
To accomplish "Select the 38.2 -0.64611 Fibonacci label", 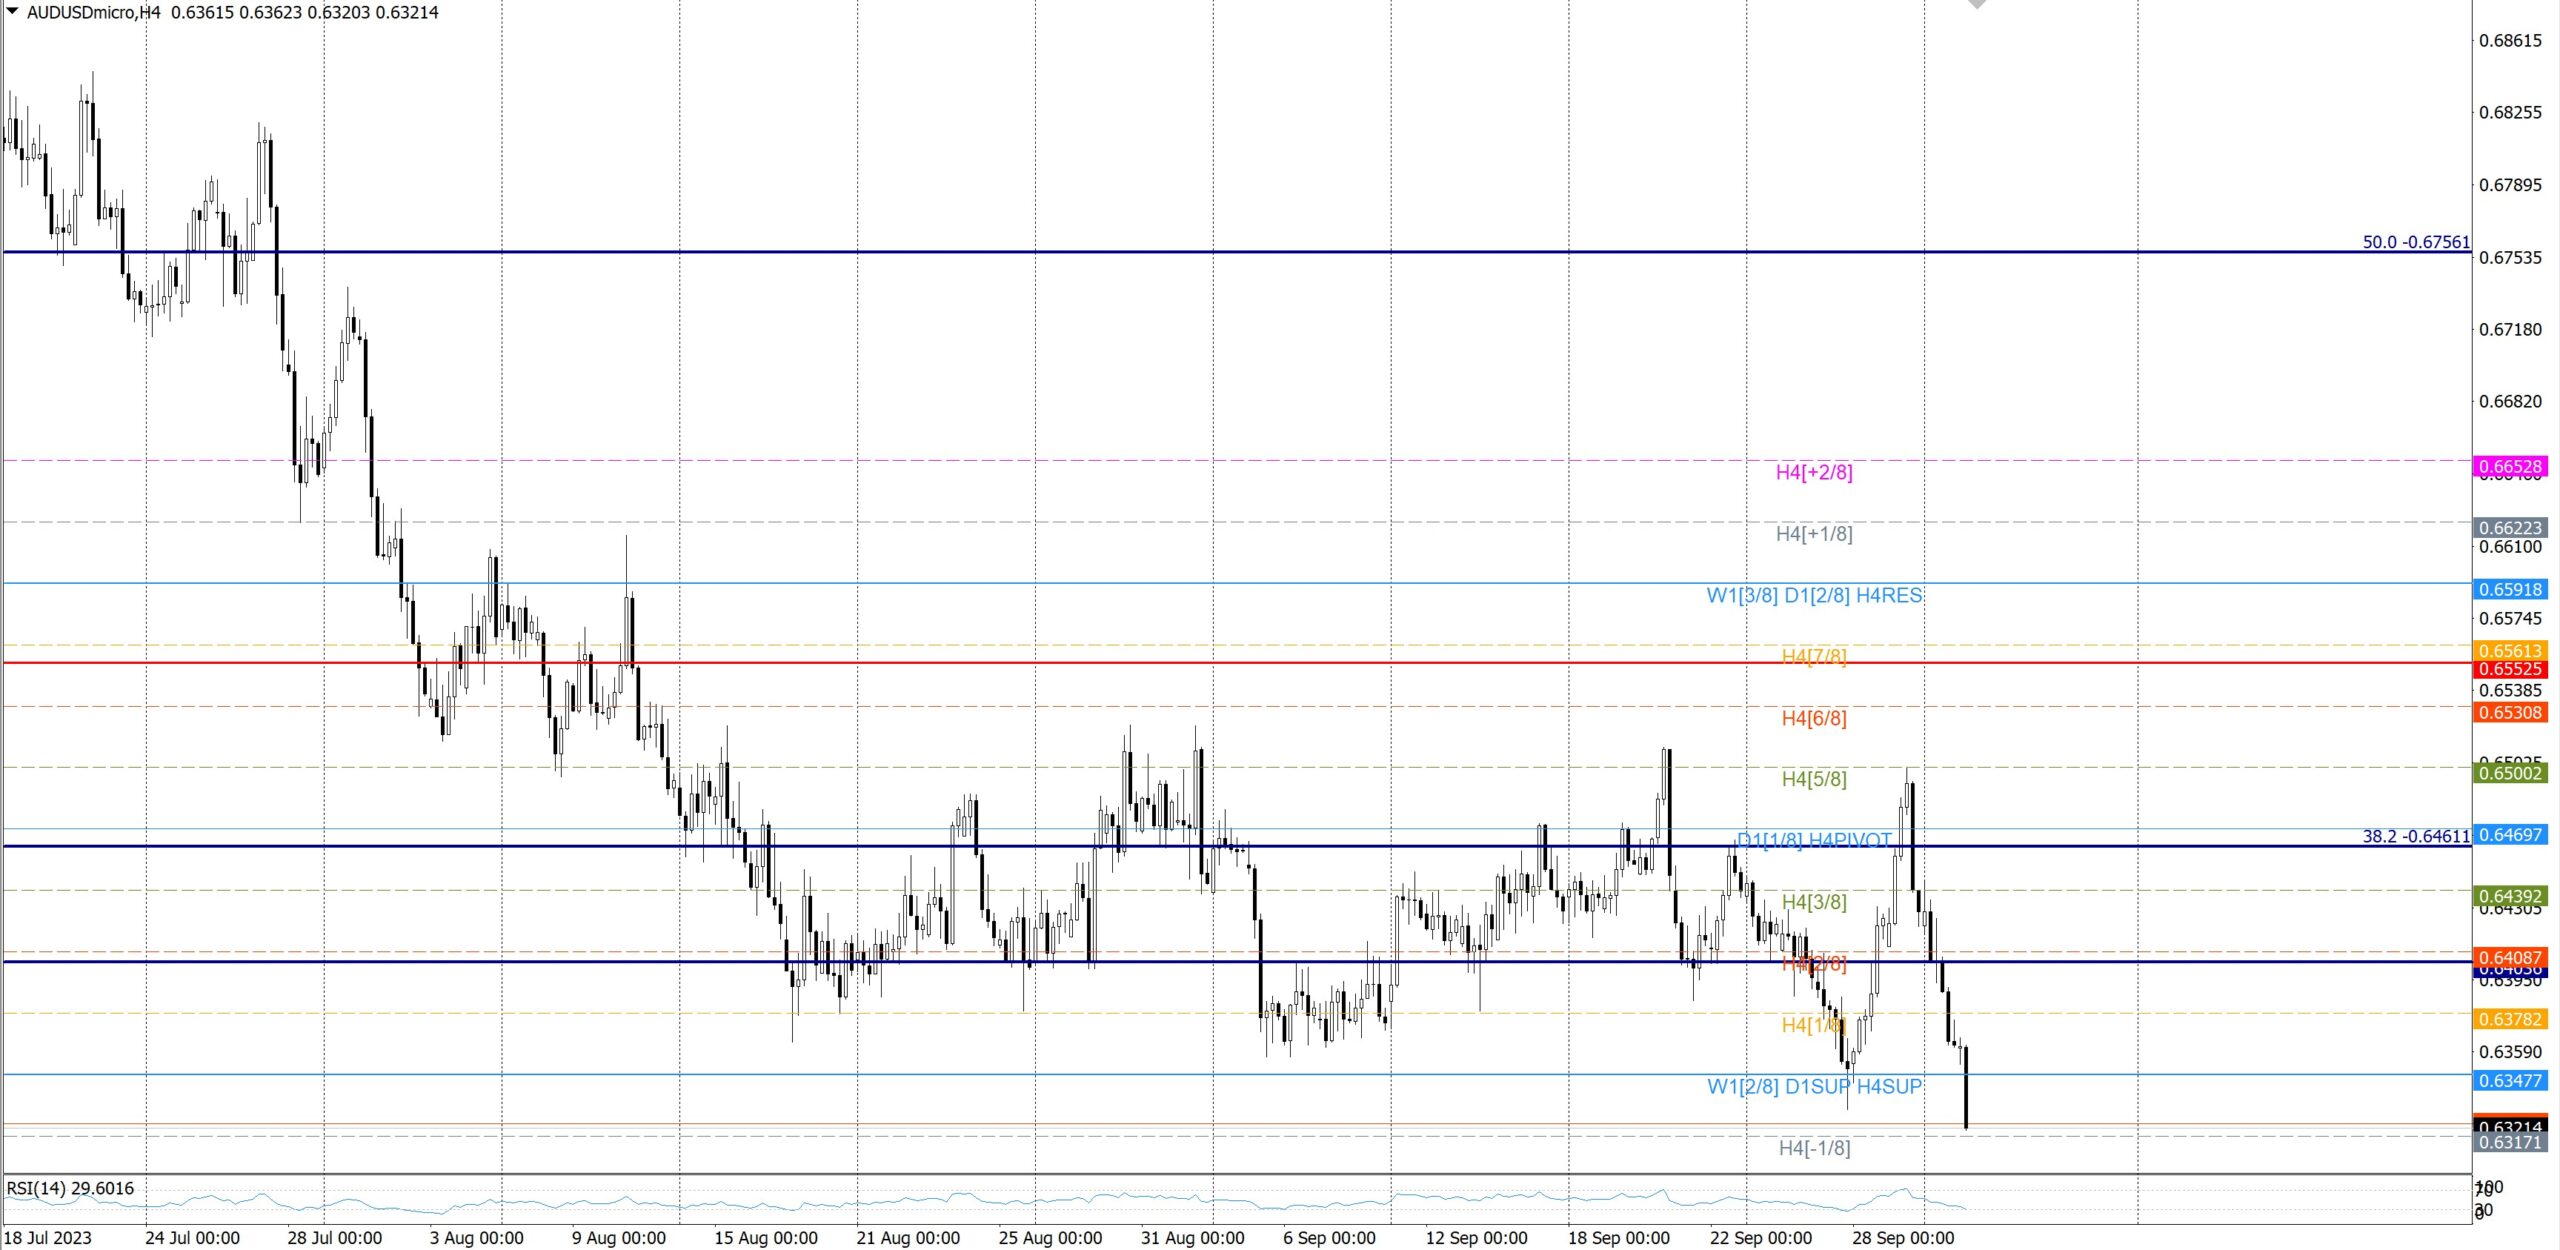I will coord(2415,836).
